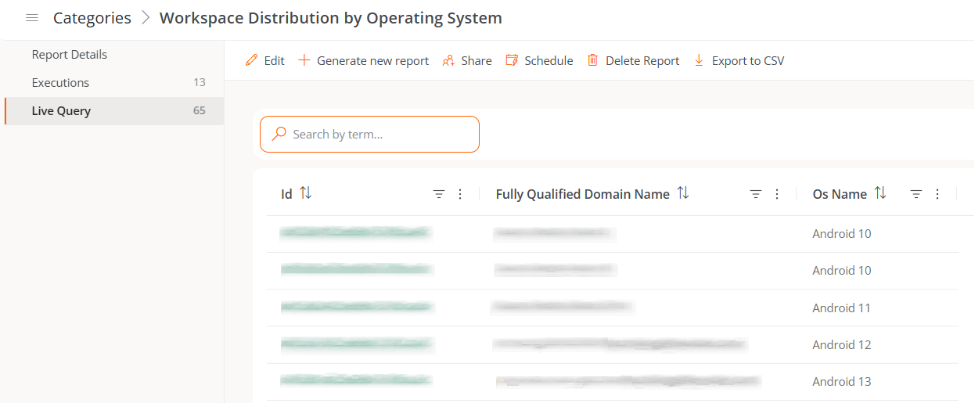Viewport: 974px width, 403px height.
Task: Select the Live Query tab
Action: [61, 111]
